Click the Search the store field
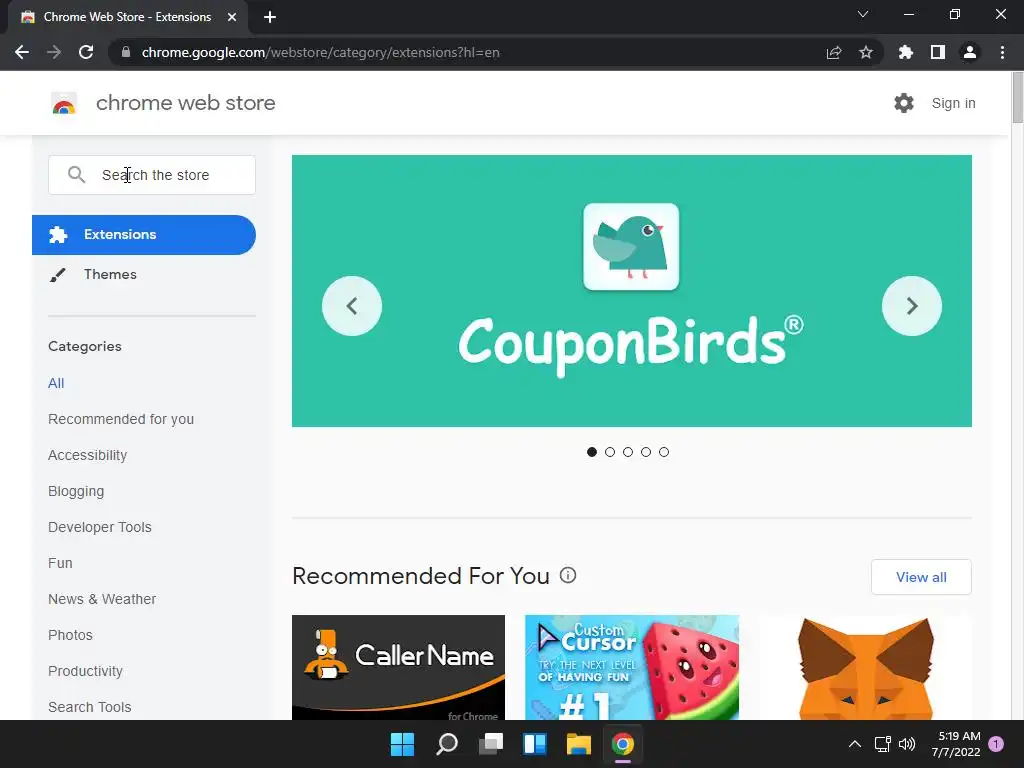The image size is (1024, 768). pyautogui.click(x=152, y=175)
